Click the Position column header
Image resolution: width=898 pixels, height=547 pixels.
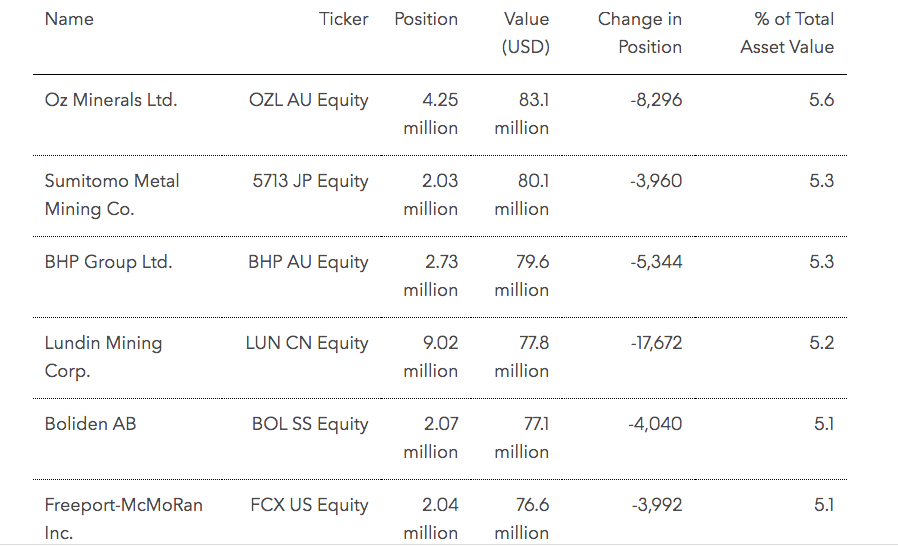426,19
